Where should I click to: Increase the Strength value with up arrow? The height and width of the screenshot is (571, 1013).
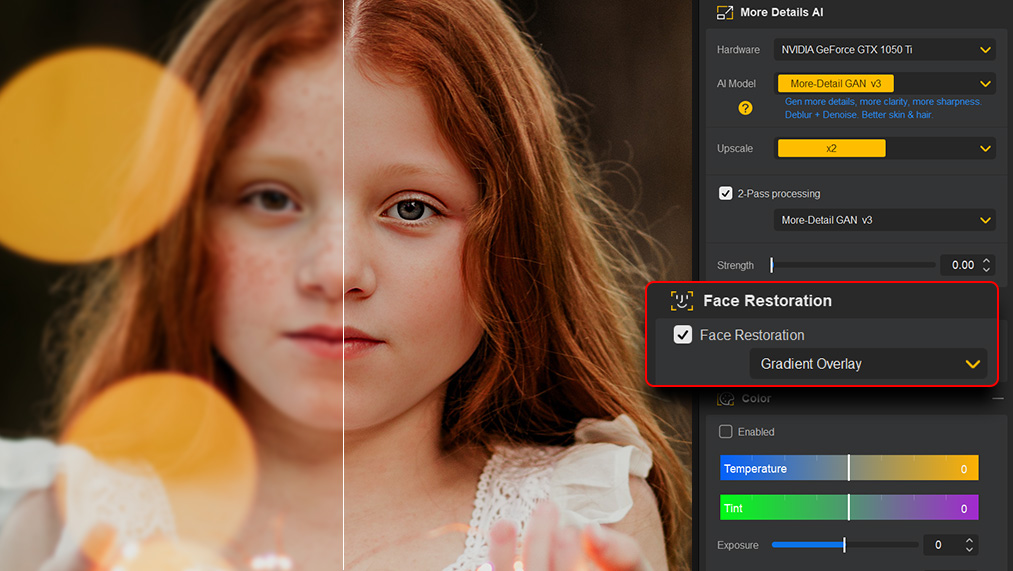[x=987, y=260]
